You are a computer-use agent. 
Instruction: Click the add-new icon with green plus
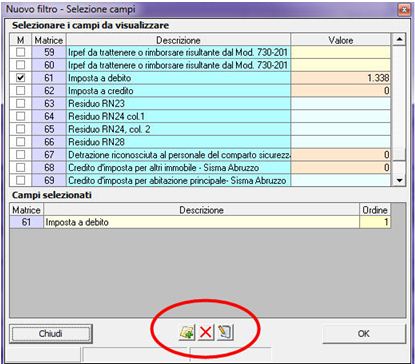187,332
